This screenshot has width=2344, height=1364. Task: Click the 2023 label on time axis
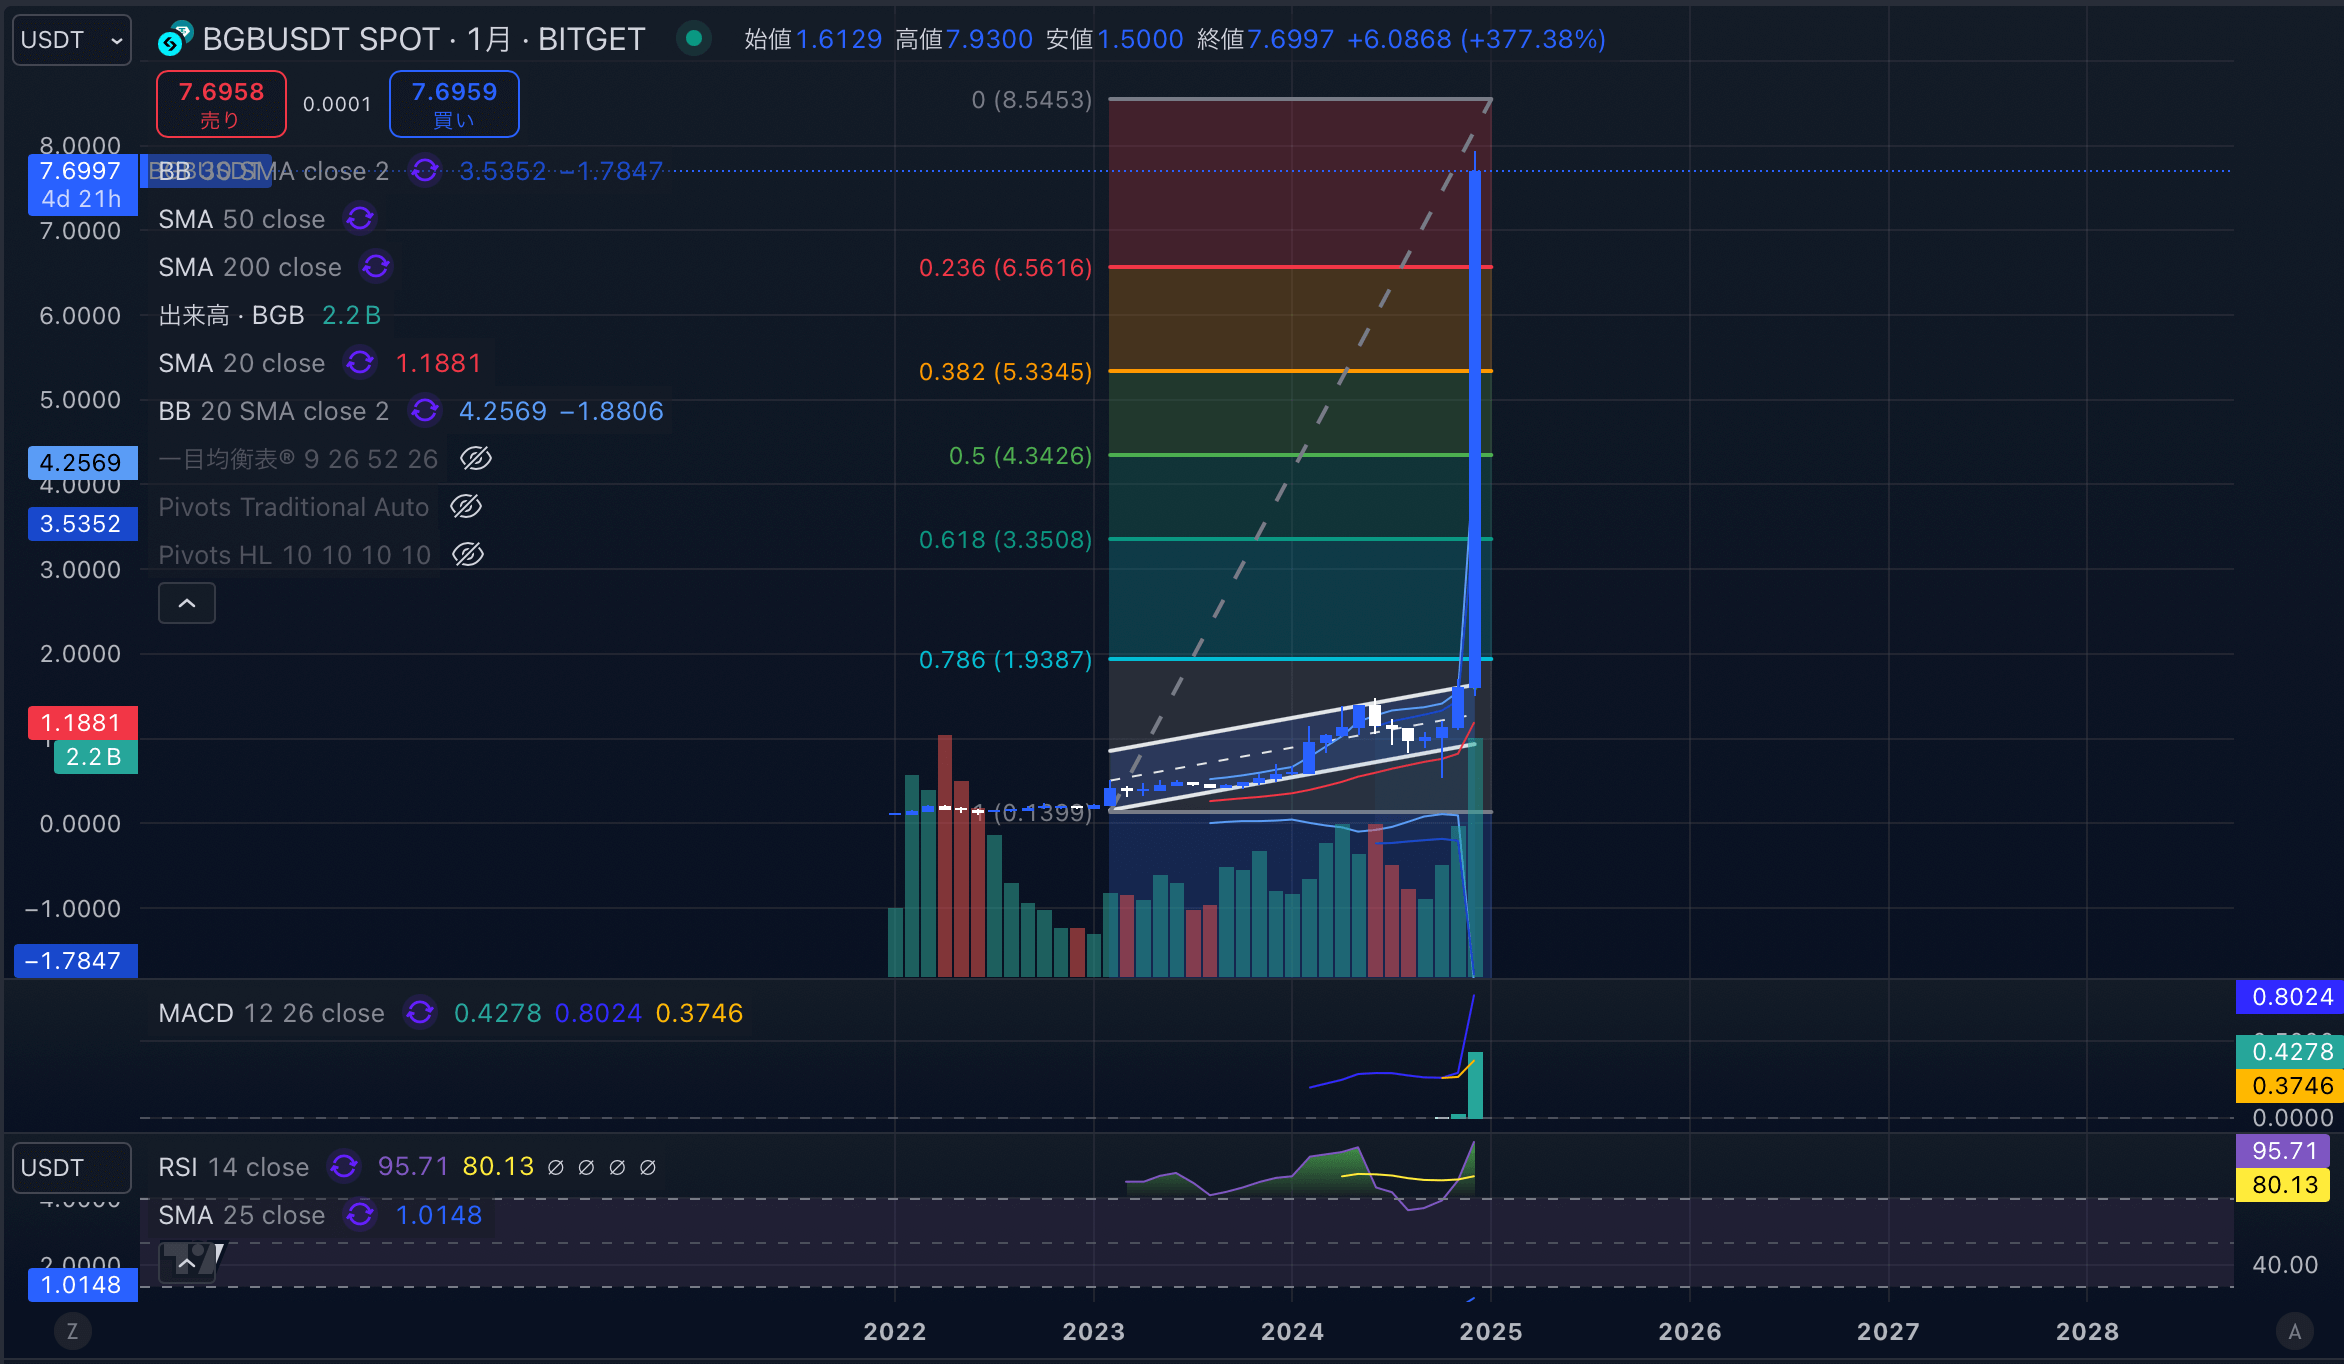[x=1094, y=1332]
